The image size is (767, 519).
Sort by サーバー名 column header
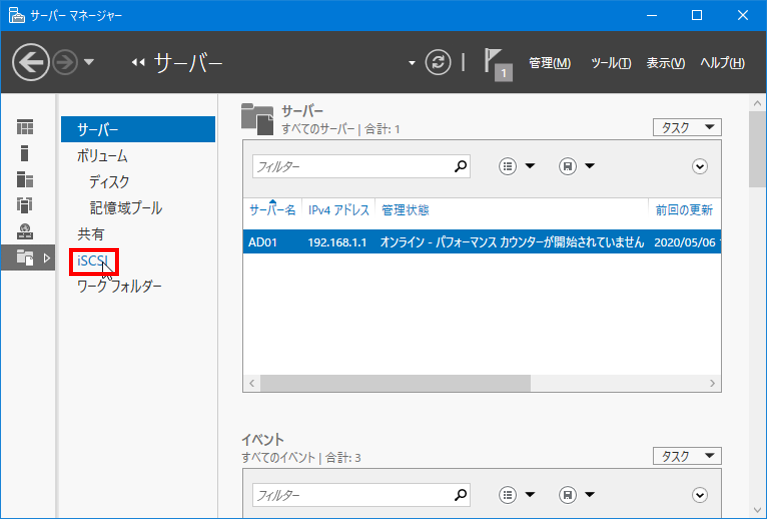pyautogui.click(x=272, y=210)
